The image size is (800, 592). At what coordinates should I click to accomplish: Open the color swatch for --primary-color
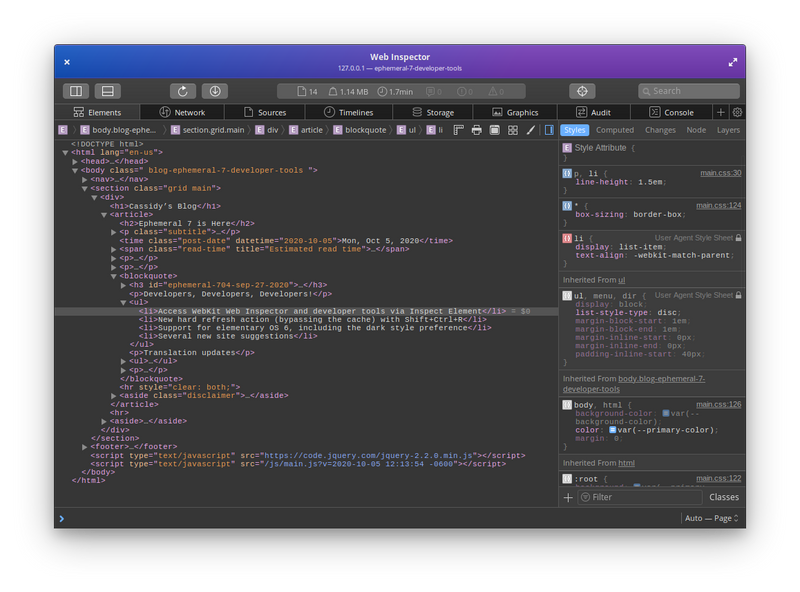pos(613,430)
